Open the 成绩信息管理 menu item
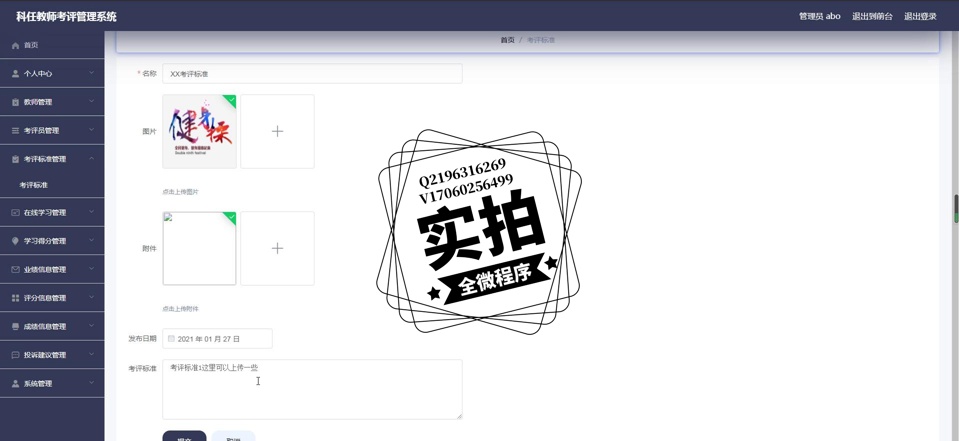The height and width of the screenshot is (441, 959). 45,326
